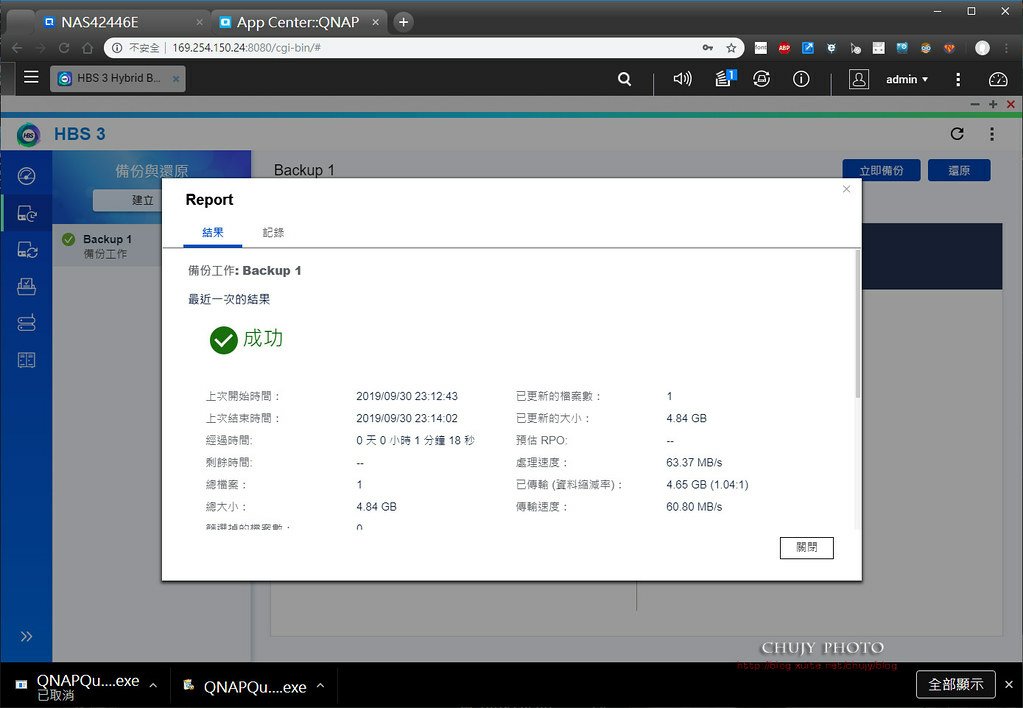Click the 不安全 site info indicator
1023x708 pixels.
(x=136, y=48)
